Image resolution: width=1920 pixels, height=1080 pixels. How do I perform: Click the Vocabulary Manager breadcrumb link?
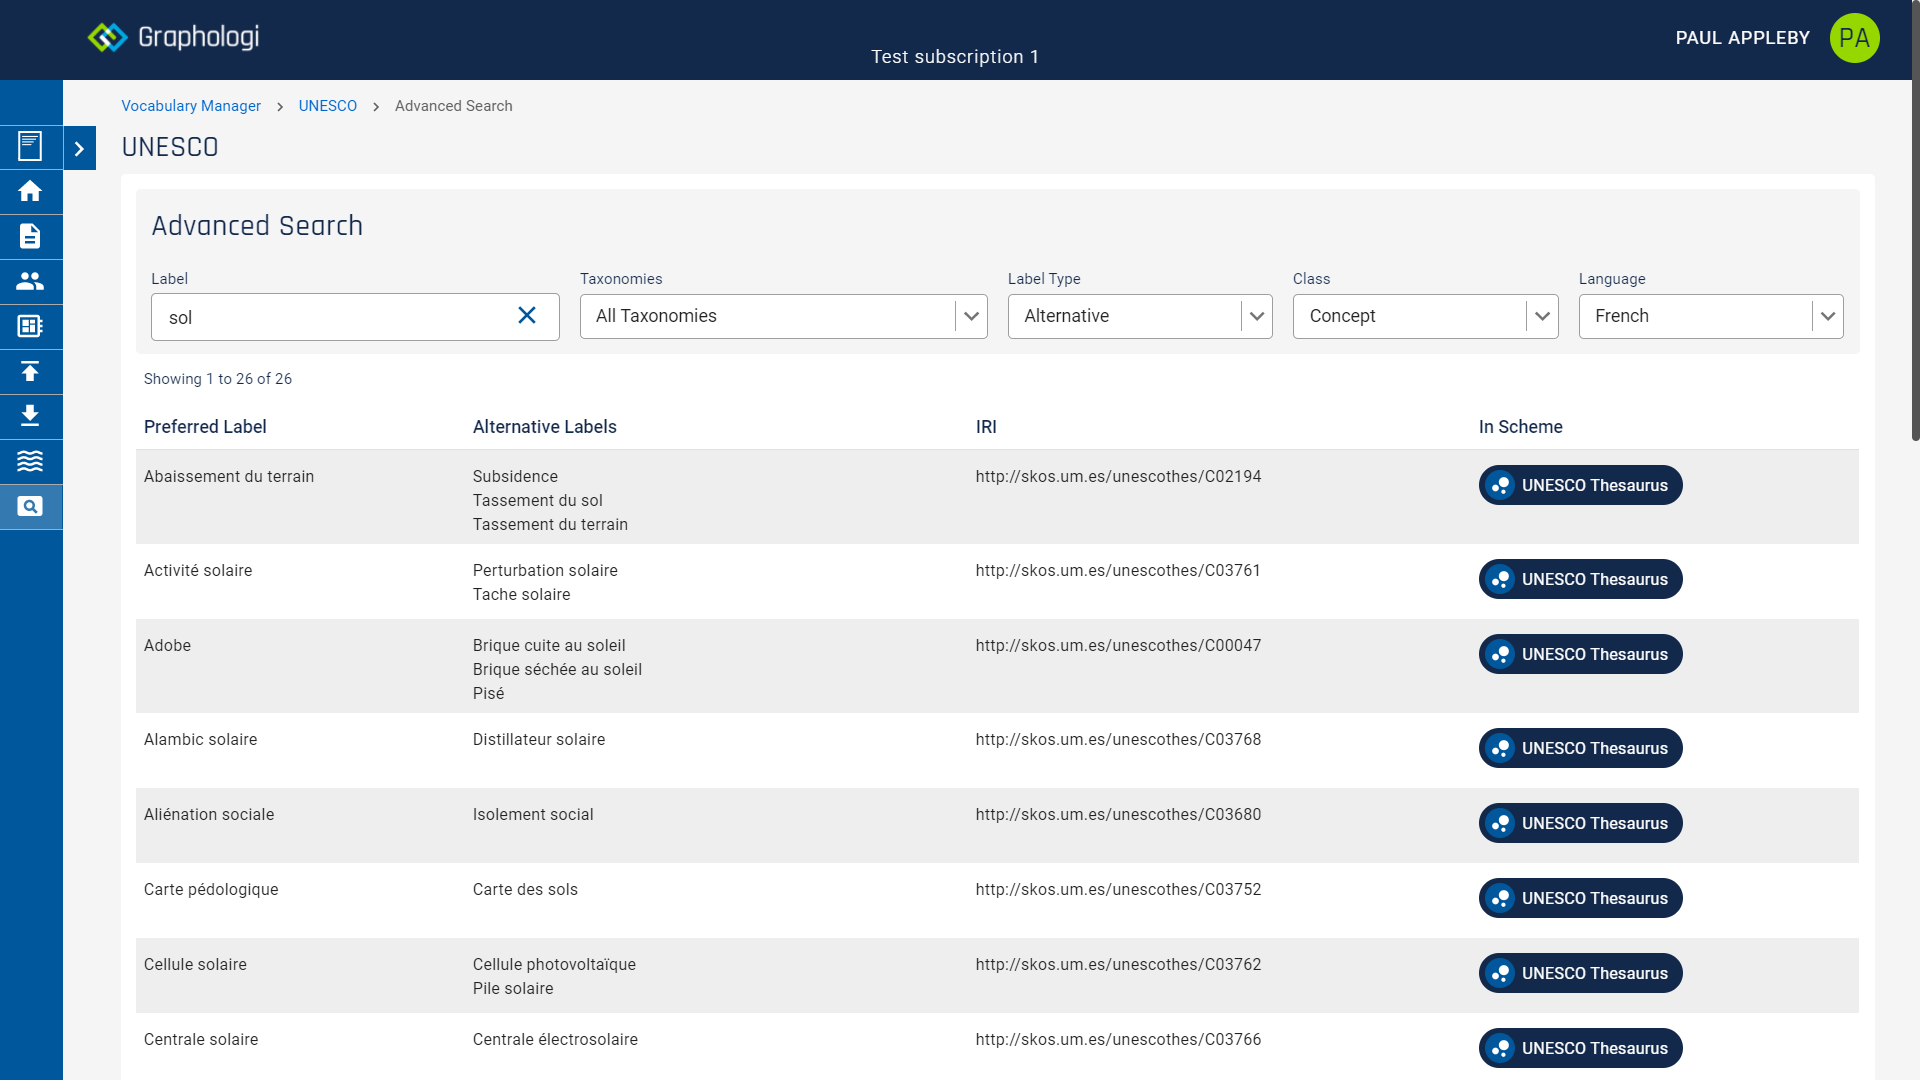[x=191, y=106]
